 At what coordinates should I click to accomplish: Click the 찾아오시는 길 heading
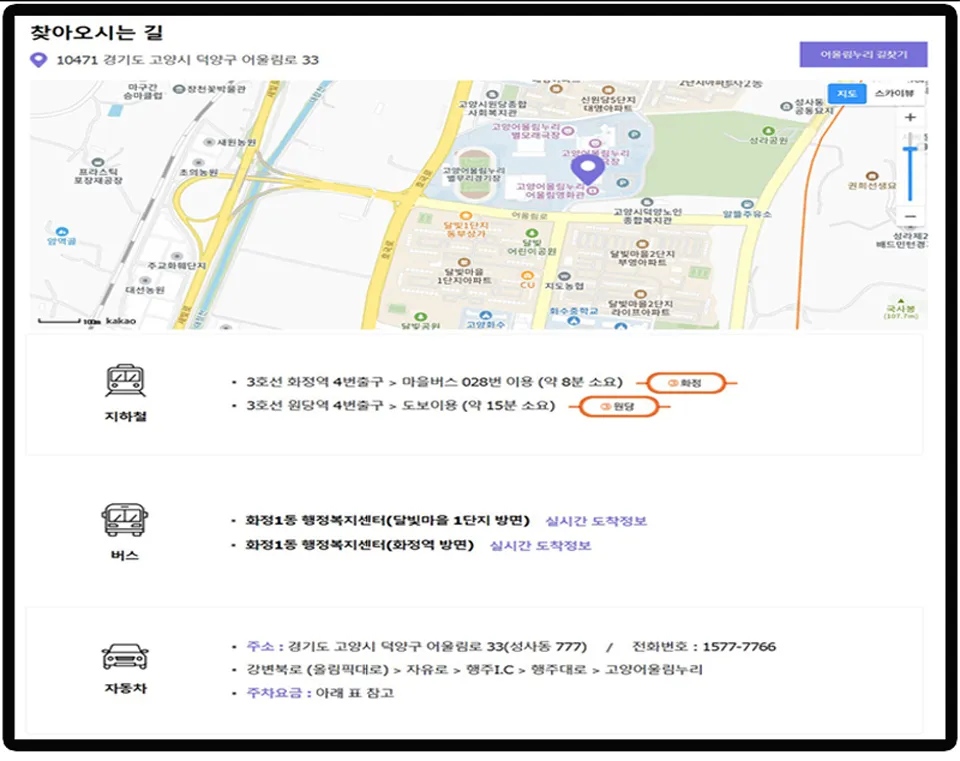(x=97, y=31)
